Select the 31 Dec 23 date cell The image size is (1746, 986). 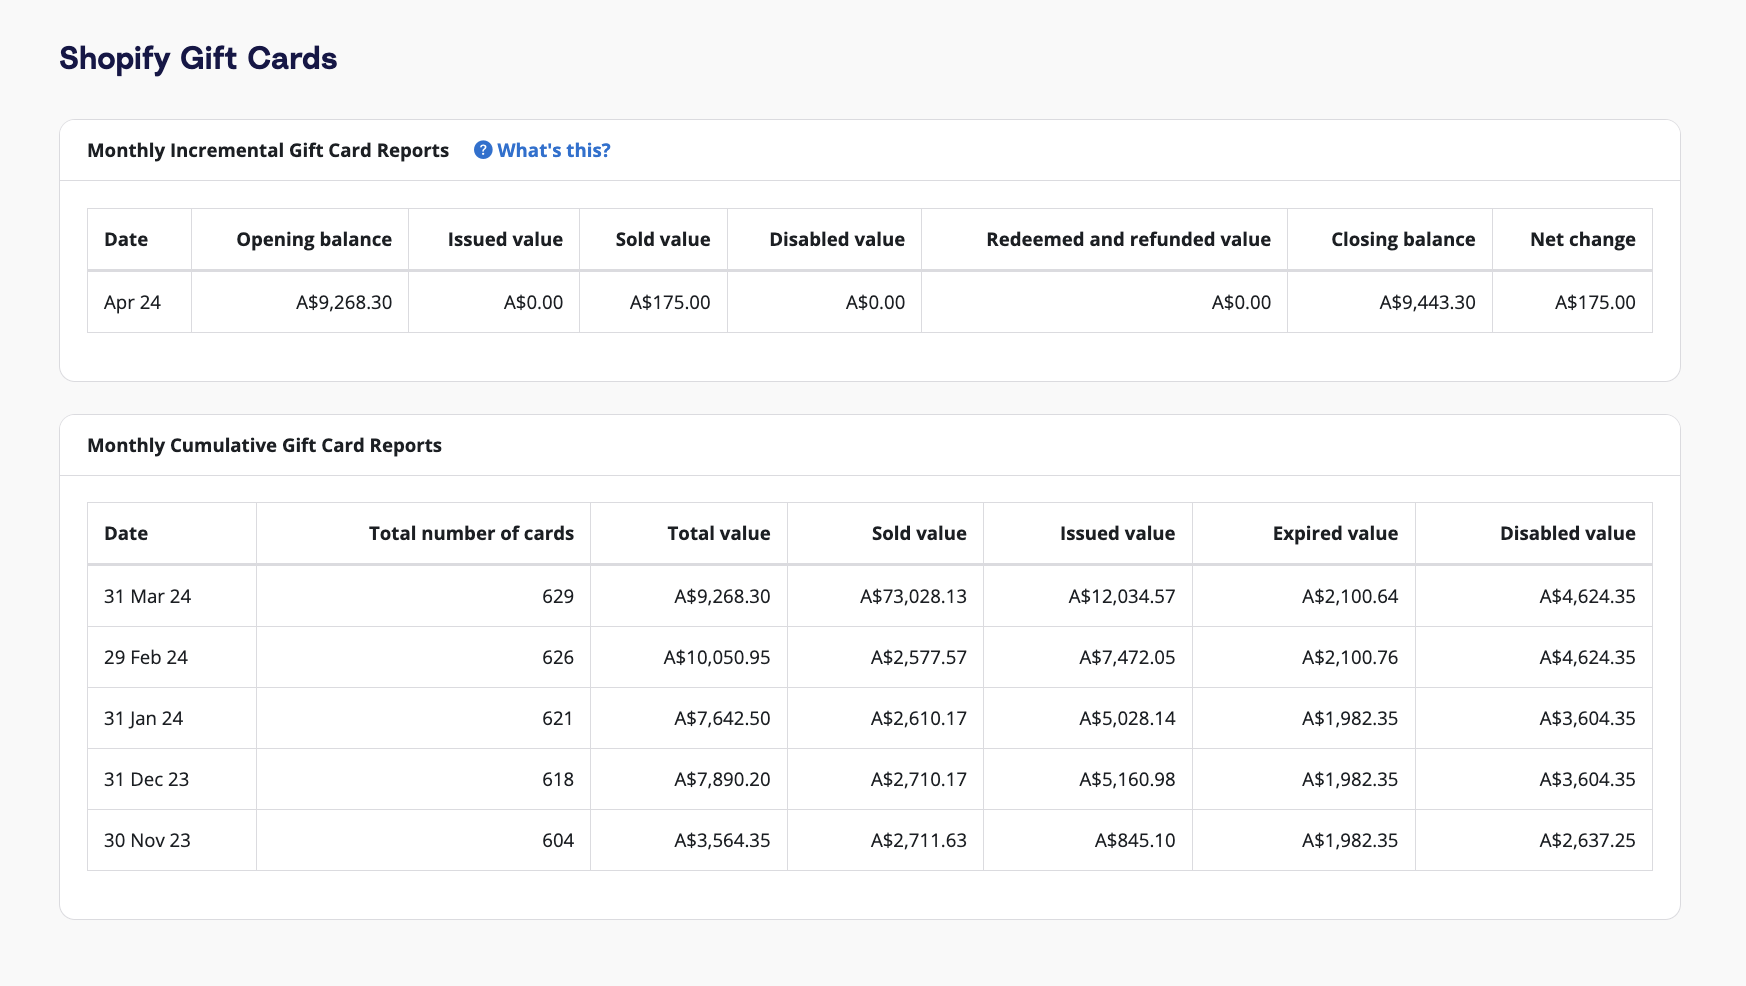[172, 779]
